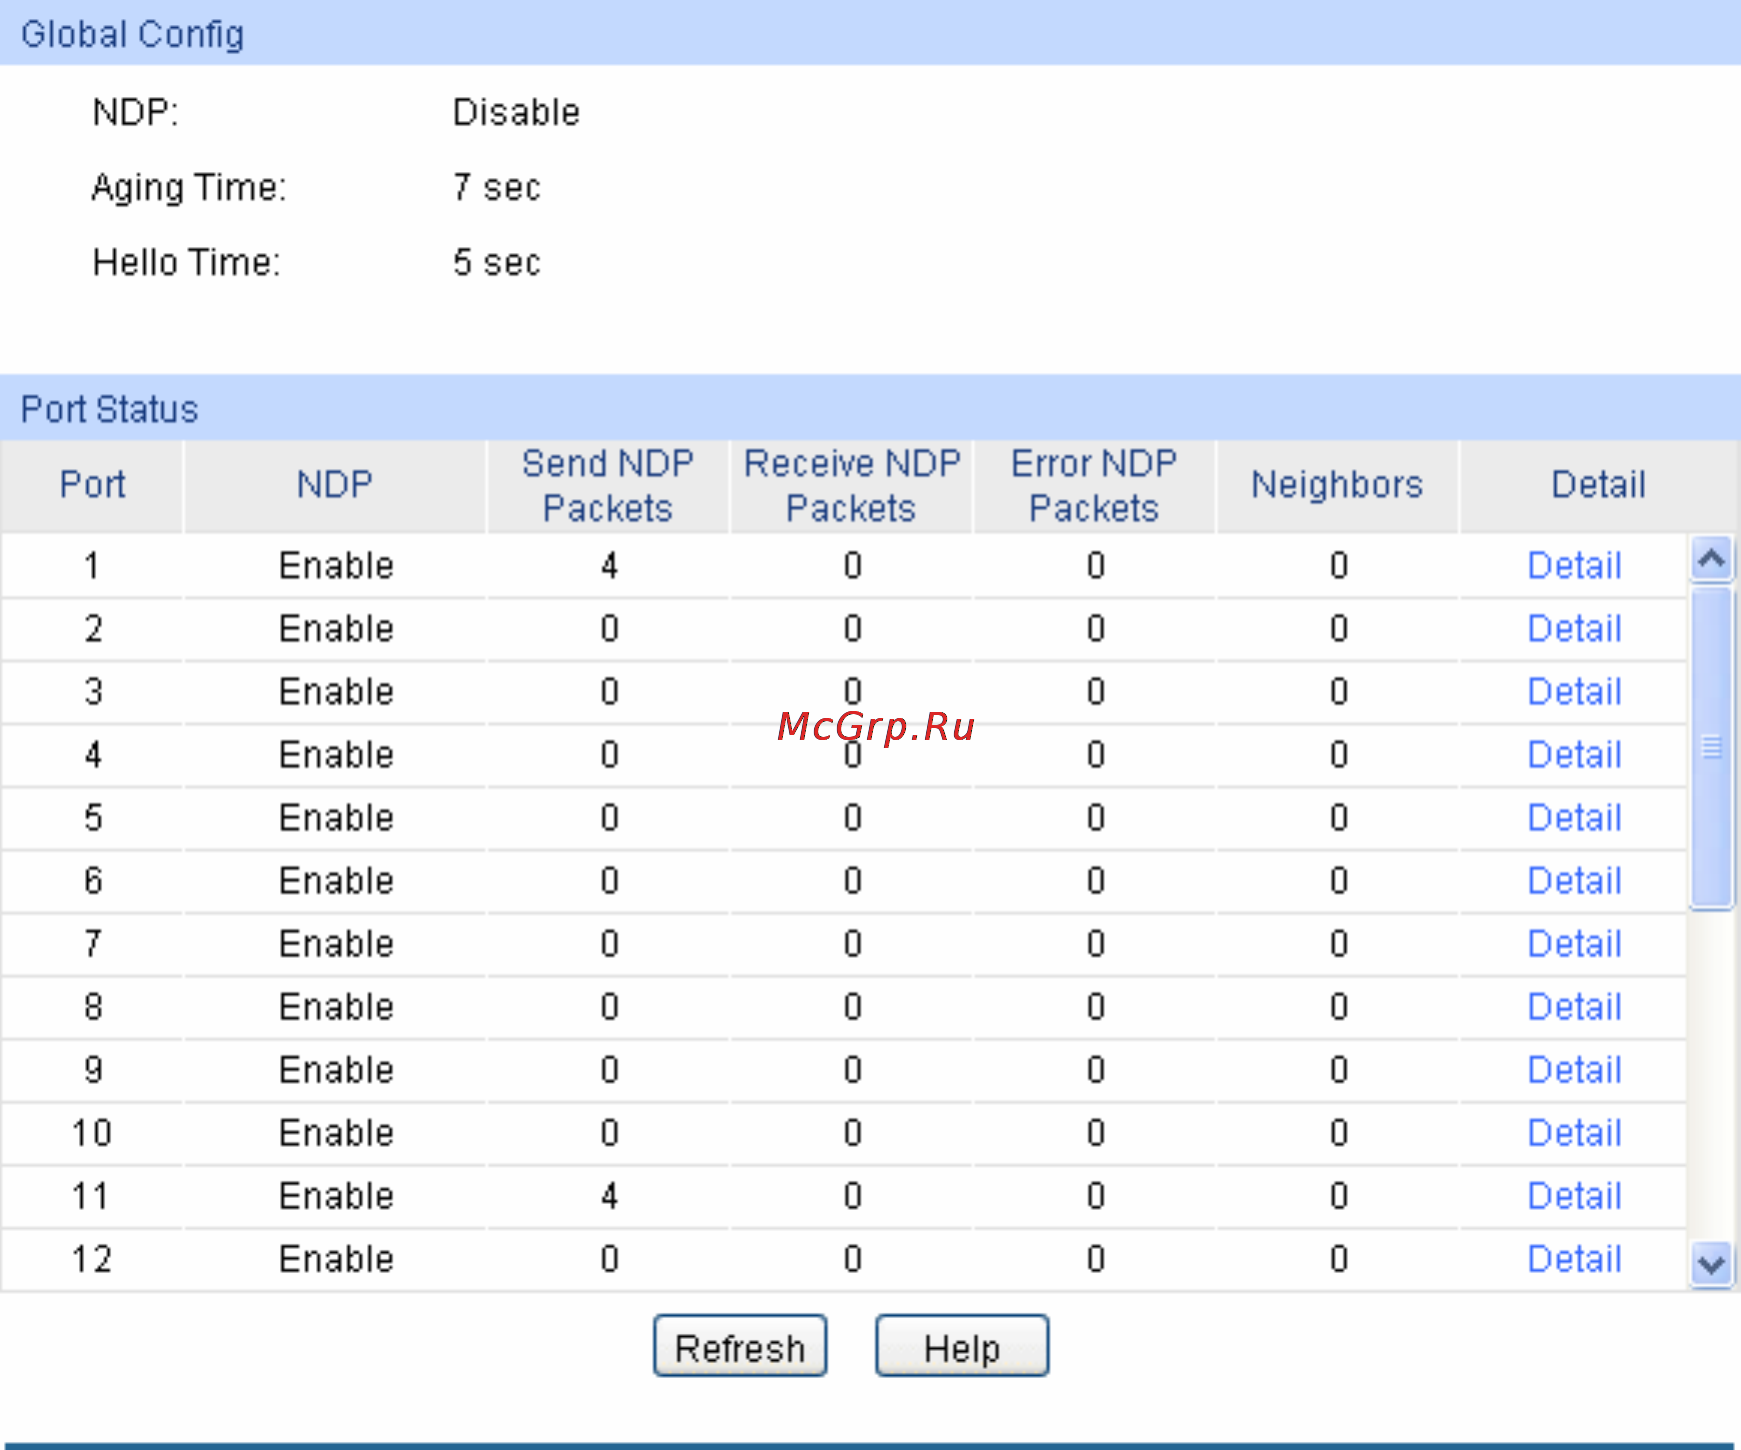Image resolution: width=1741 pixels, height=1450 pixels.
Task: Click the scrollbar up arrow
Action: (1712, 559)
